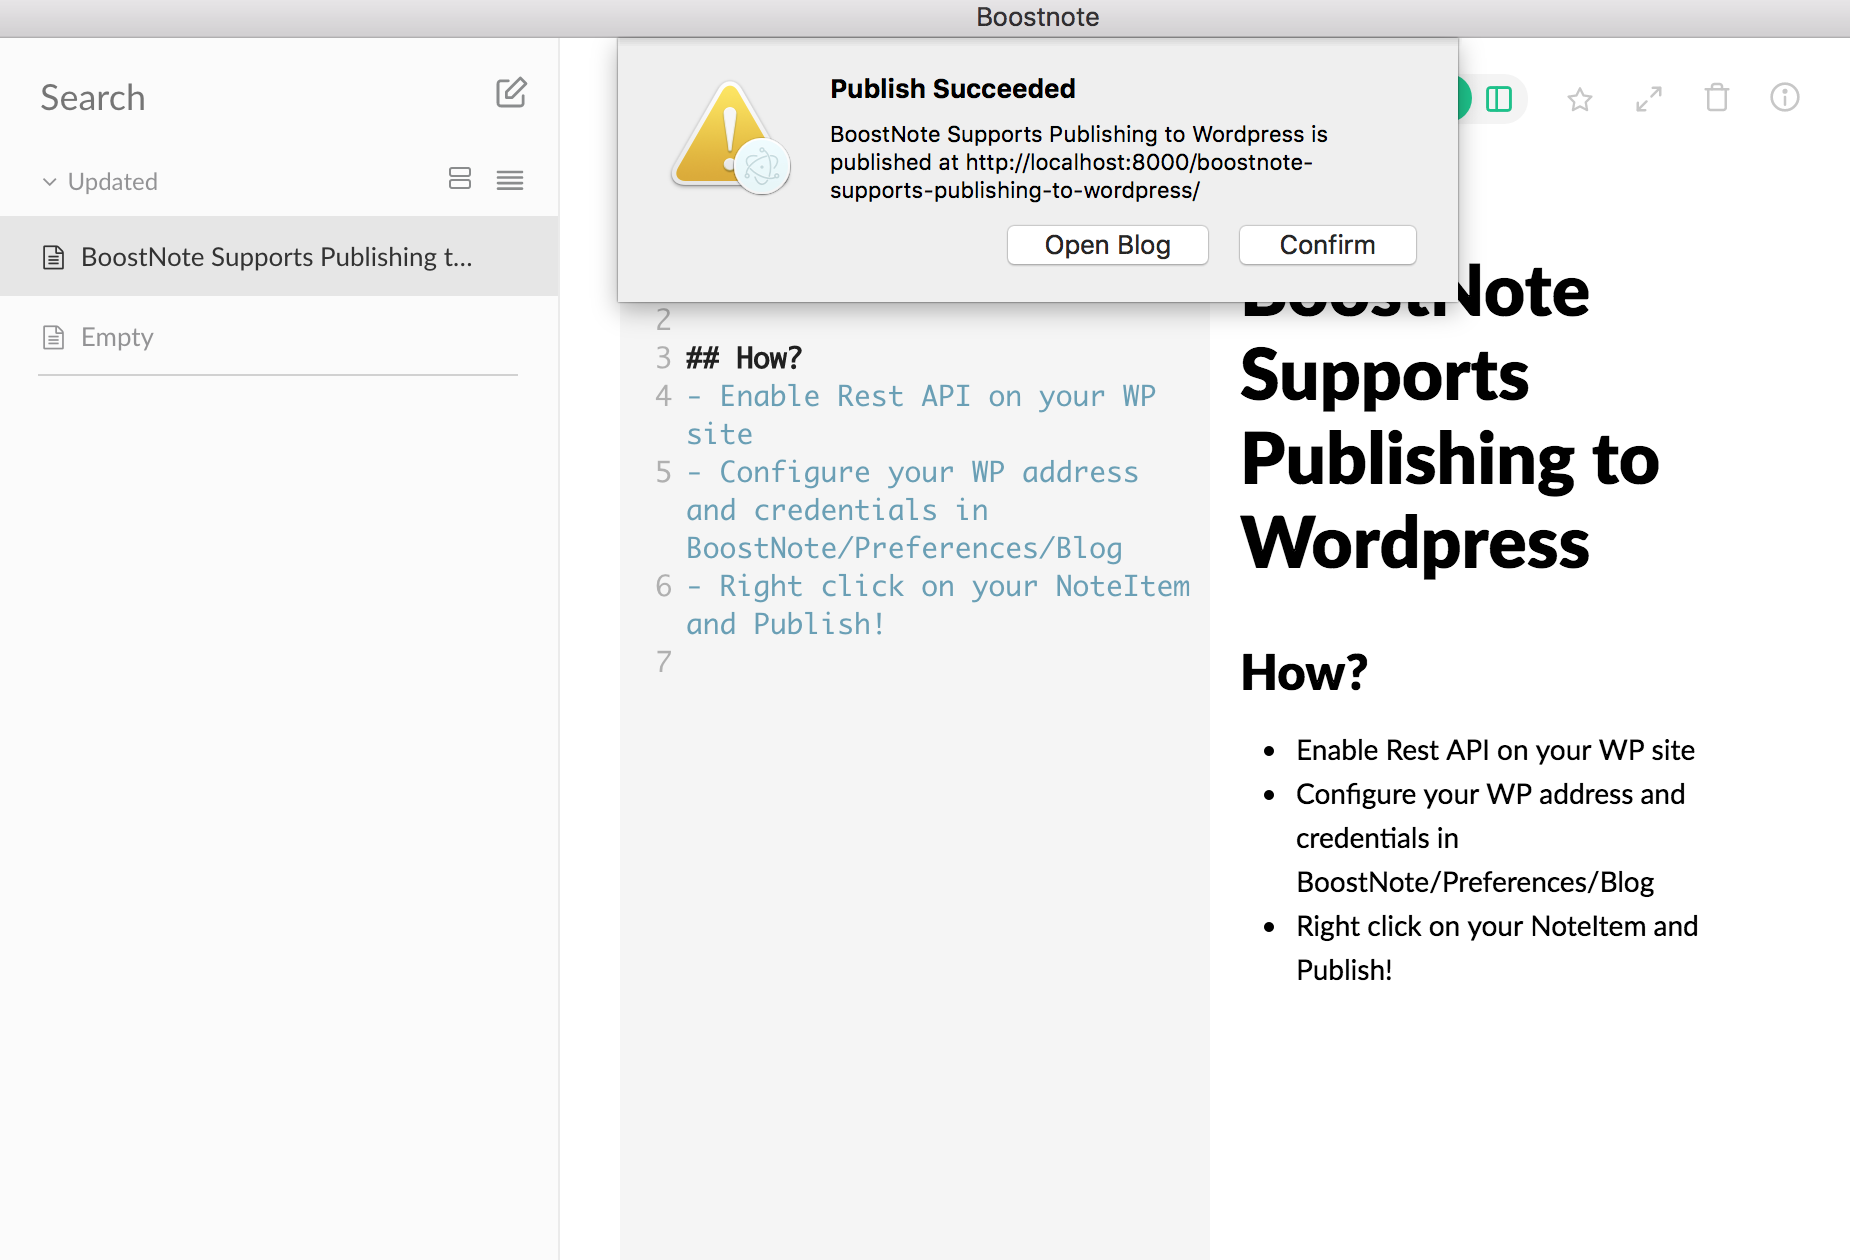
Task: Select the 'Empty' note in list
Action: pos(279,336)
